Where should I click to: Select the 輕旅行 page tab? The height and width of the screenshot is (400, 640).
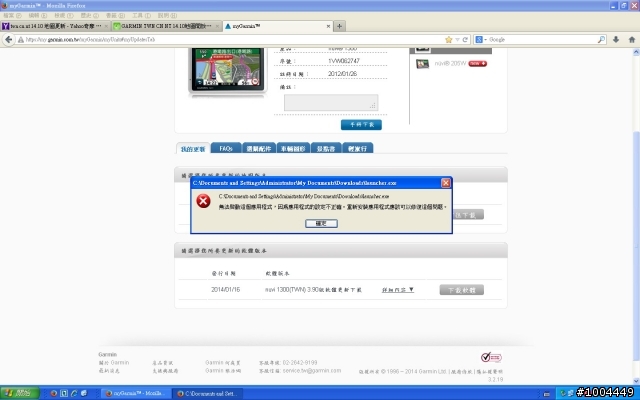[x=358, y=148]
